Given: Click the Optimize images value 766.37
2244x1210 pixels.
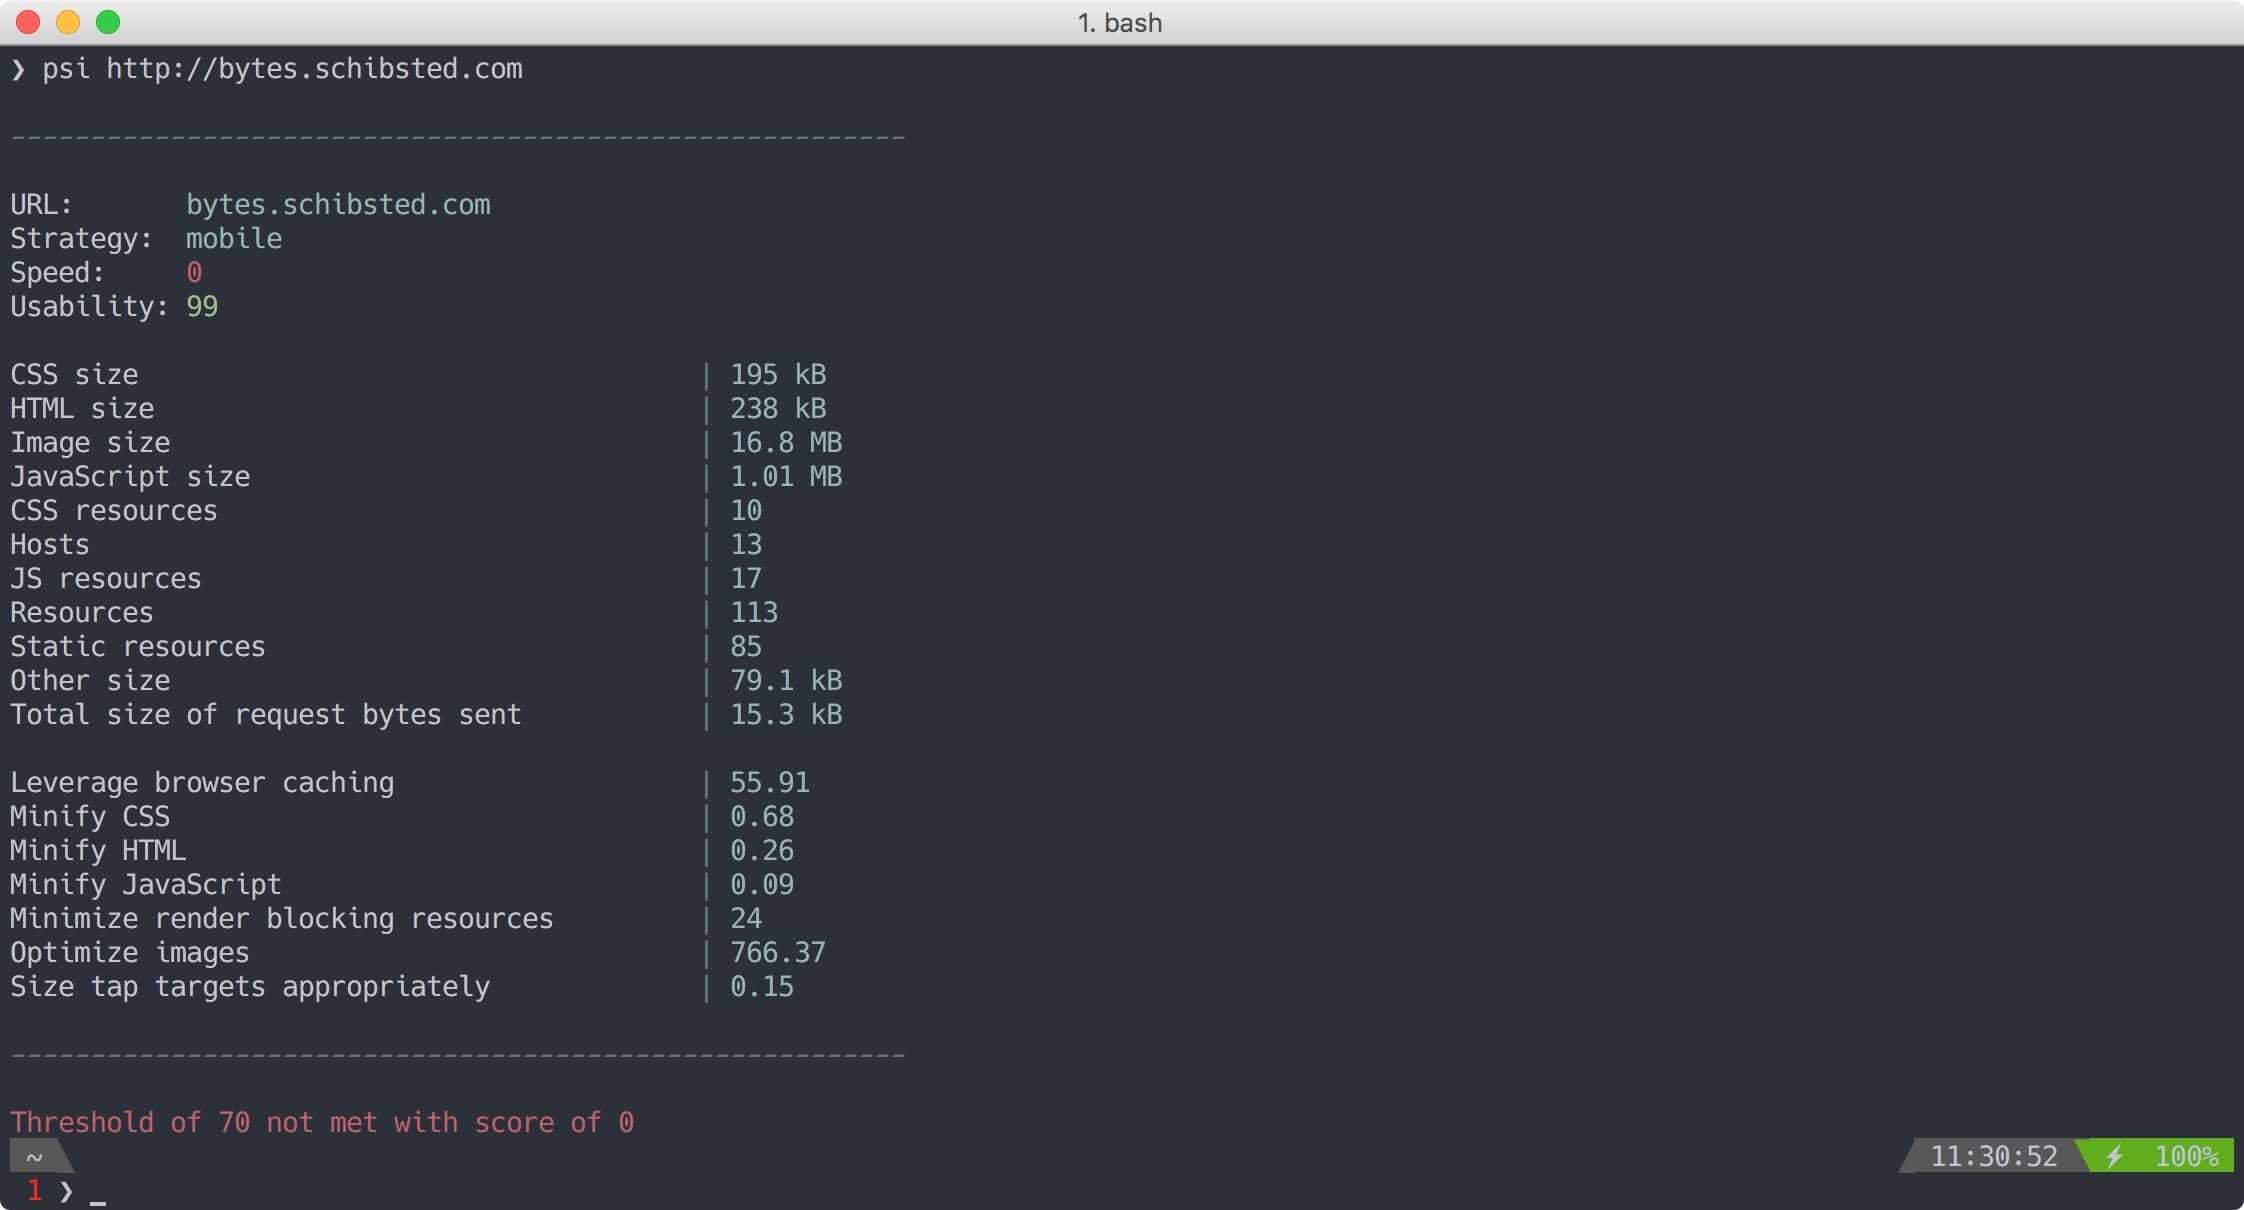Looking at the screenshot, I should coord(778,953).
